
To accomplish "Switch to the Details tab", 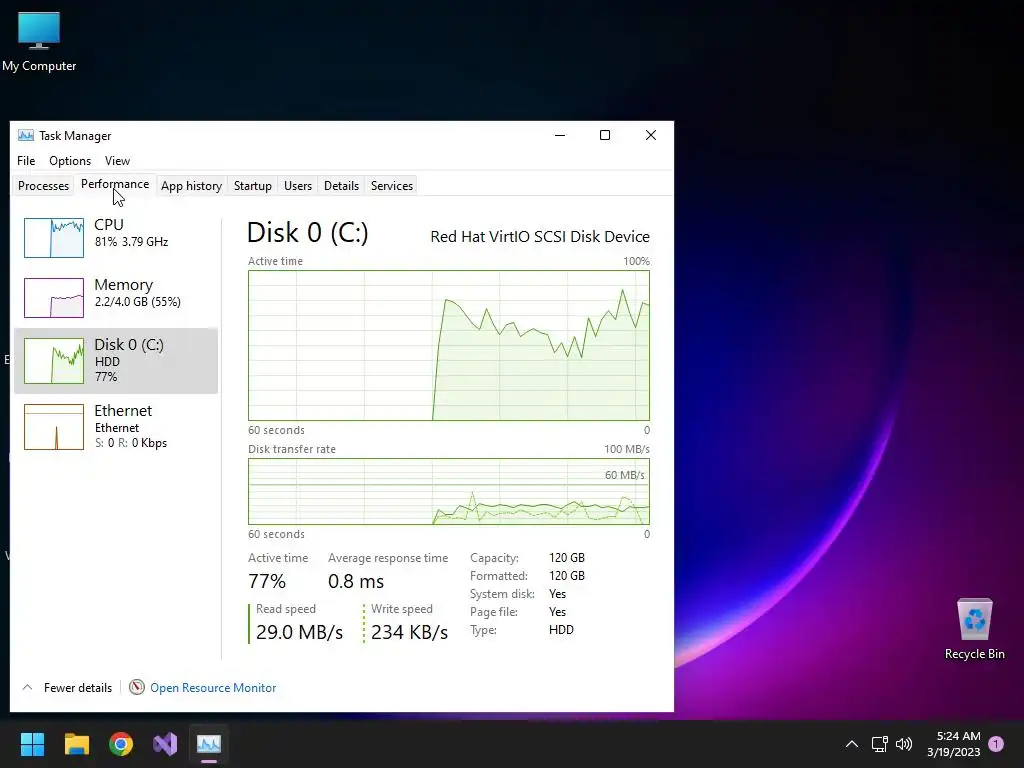I will 342,185.
